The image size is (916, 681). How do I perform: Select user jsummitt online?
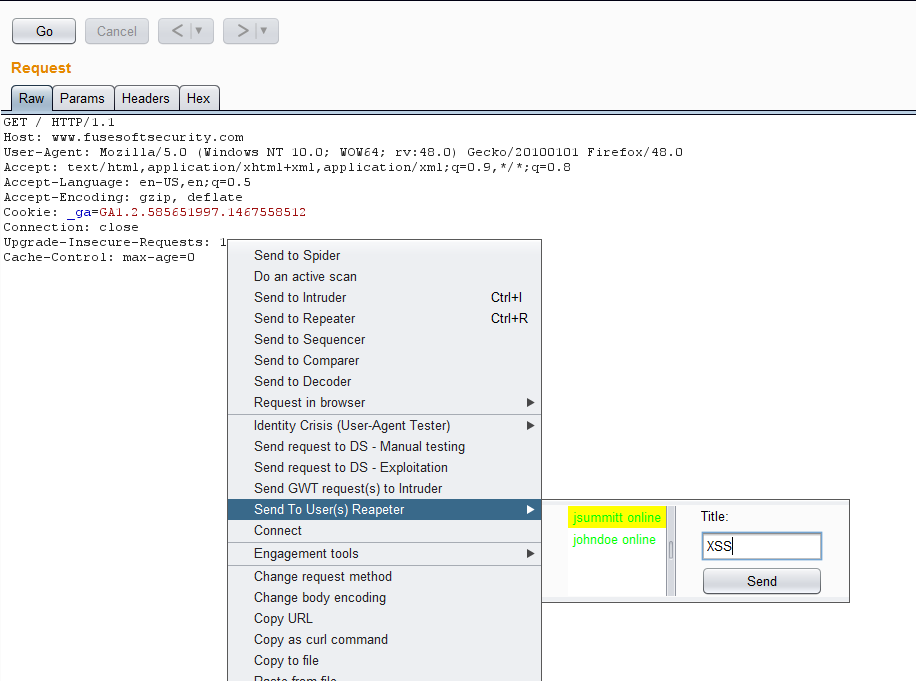click(x=616, y=517)
